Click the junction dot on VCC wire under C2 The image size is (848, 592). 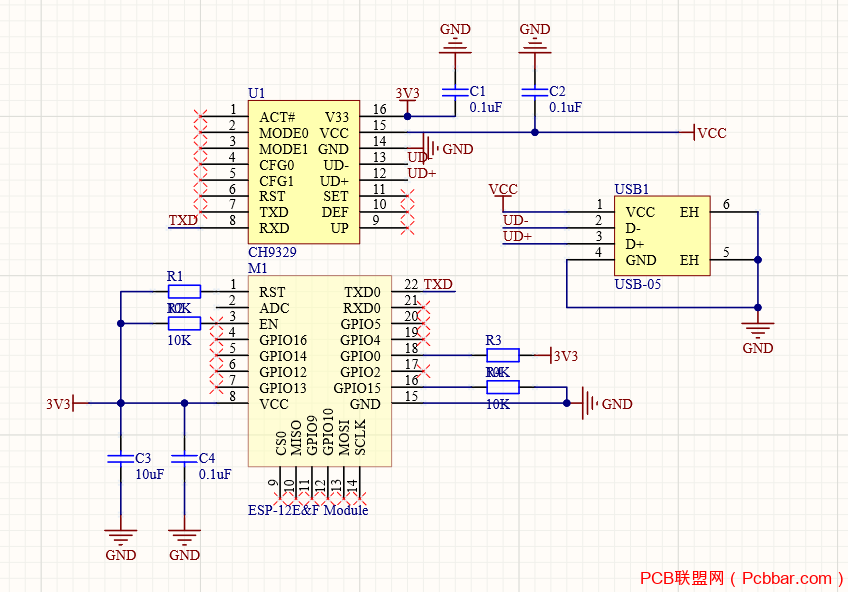point(534,132)
